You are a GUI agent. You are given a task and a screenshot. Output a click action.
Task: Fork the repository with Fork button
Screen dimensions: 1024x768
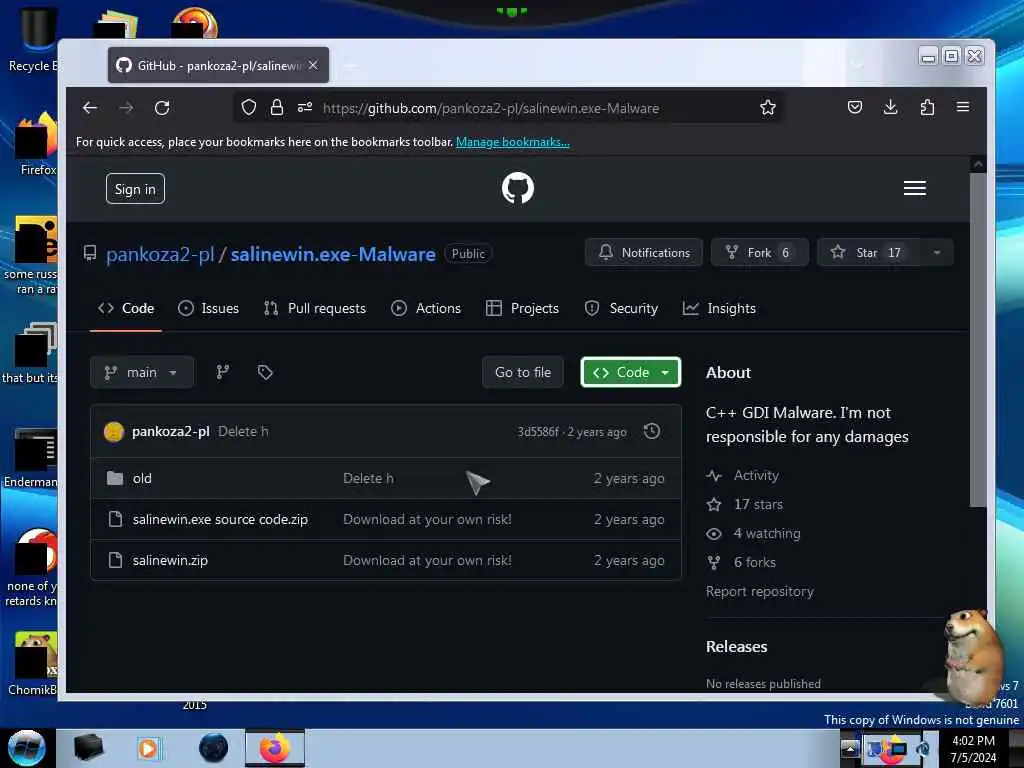tap(760, 253)
